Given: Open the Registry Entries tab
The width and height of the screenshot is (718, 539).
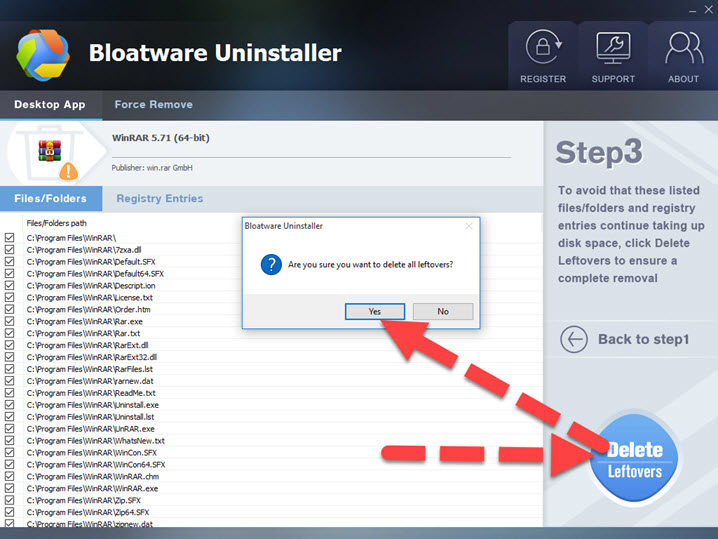Looking at the screenshot, I should 159,199.
